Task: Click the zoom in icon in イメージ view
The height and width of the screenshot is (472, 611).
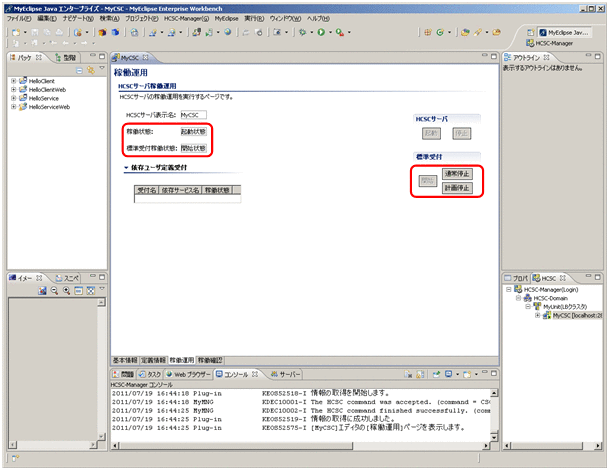Action: point(66,290)
